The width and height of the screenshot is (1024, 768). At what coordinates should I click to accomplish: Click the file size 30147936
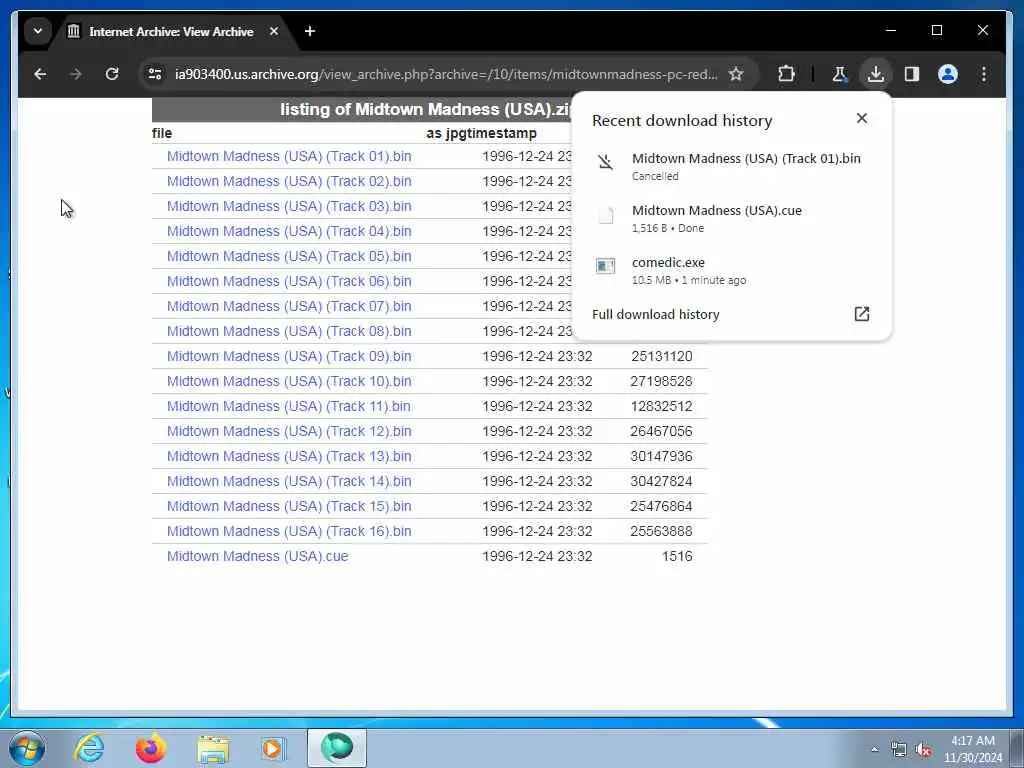(x=662, y=456)
